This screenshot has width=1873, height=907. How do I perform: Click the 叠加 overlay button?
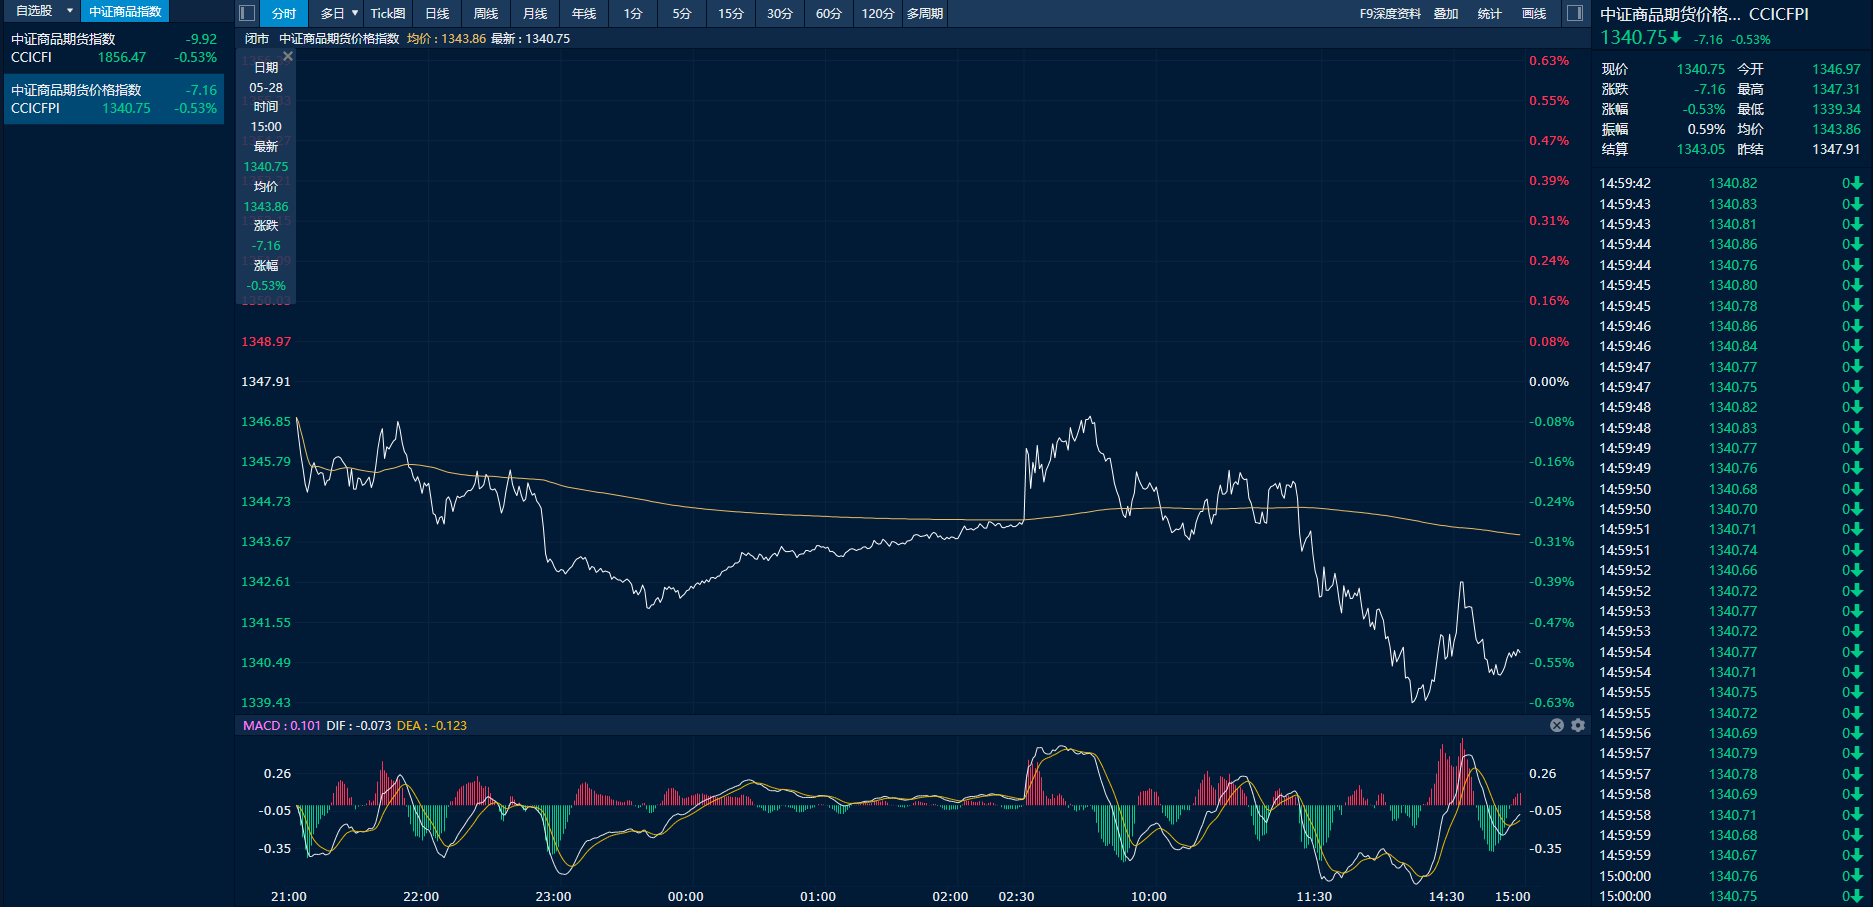[x=1446, y=13]
